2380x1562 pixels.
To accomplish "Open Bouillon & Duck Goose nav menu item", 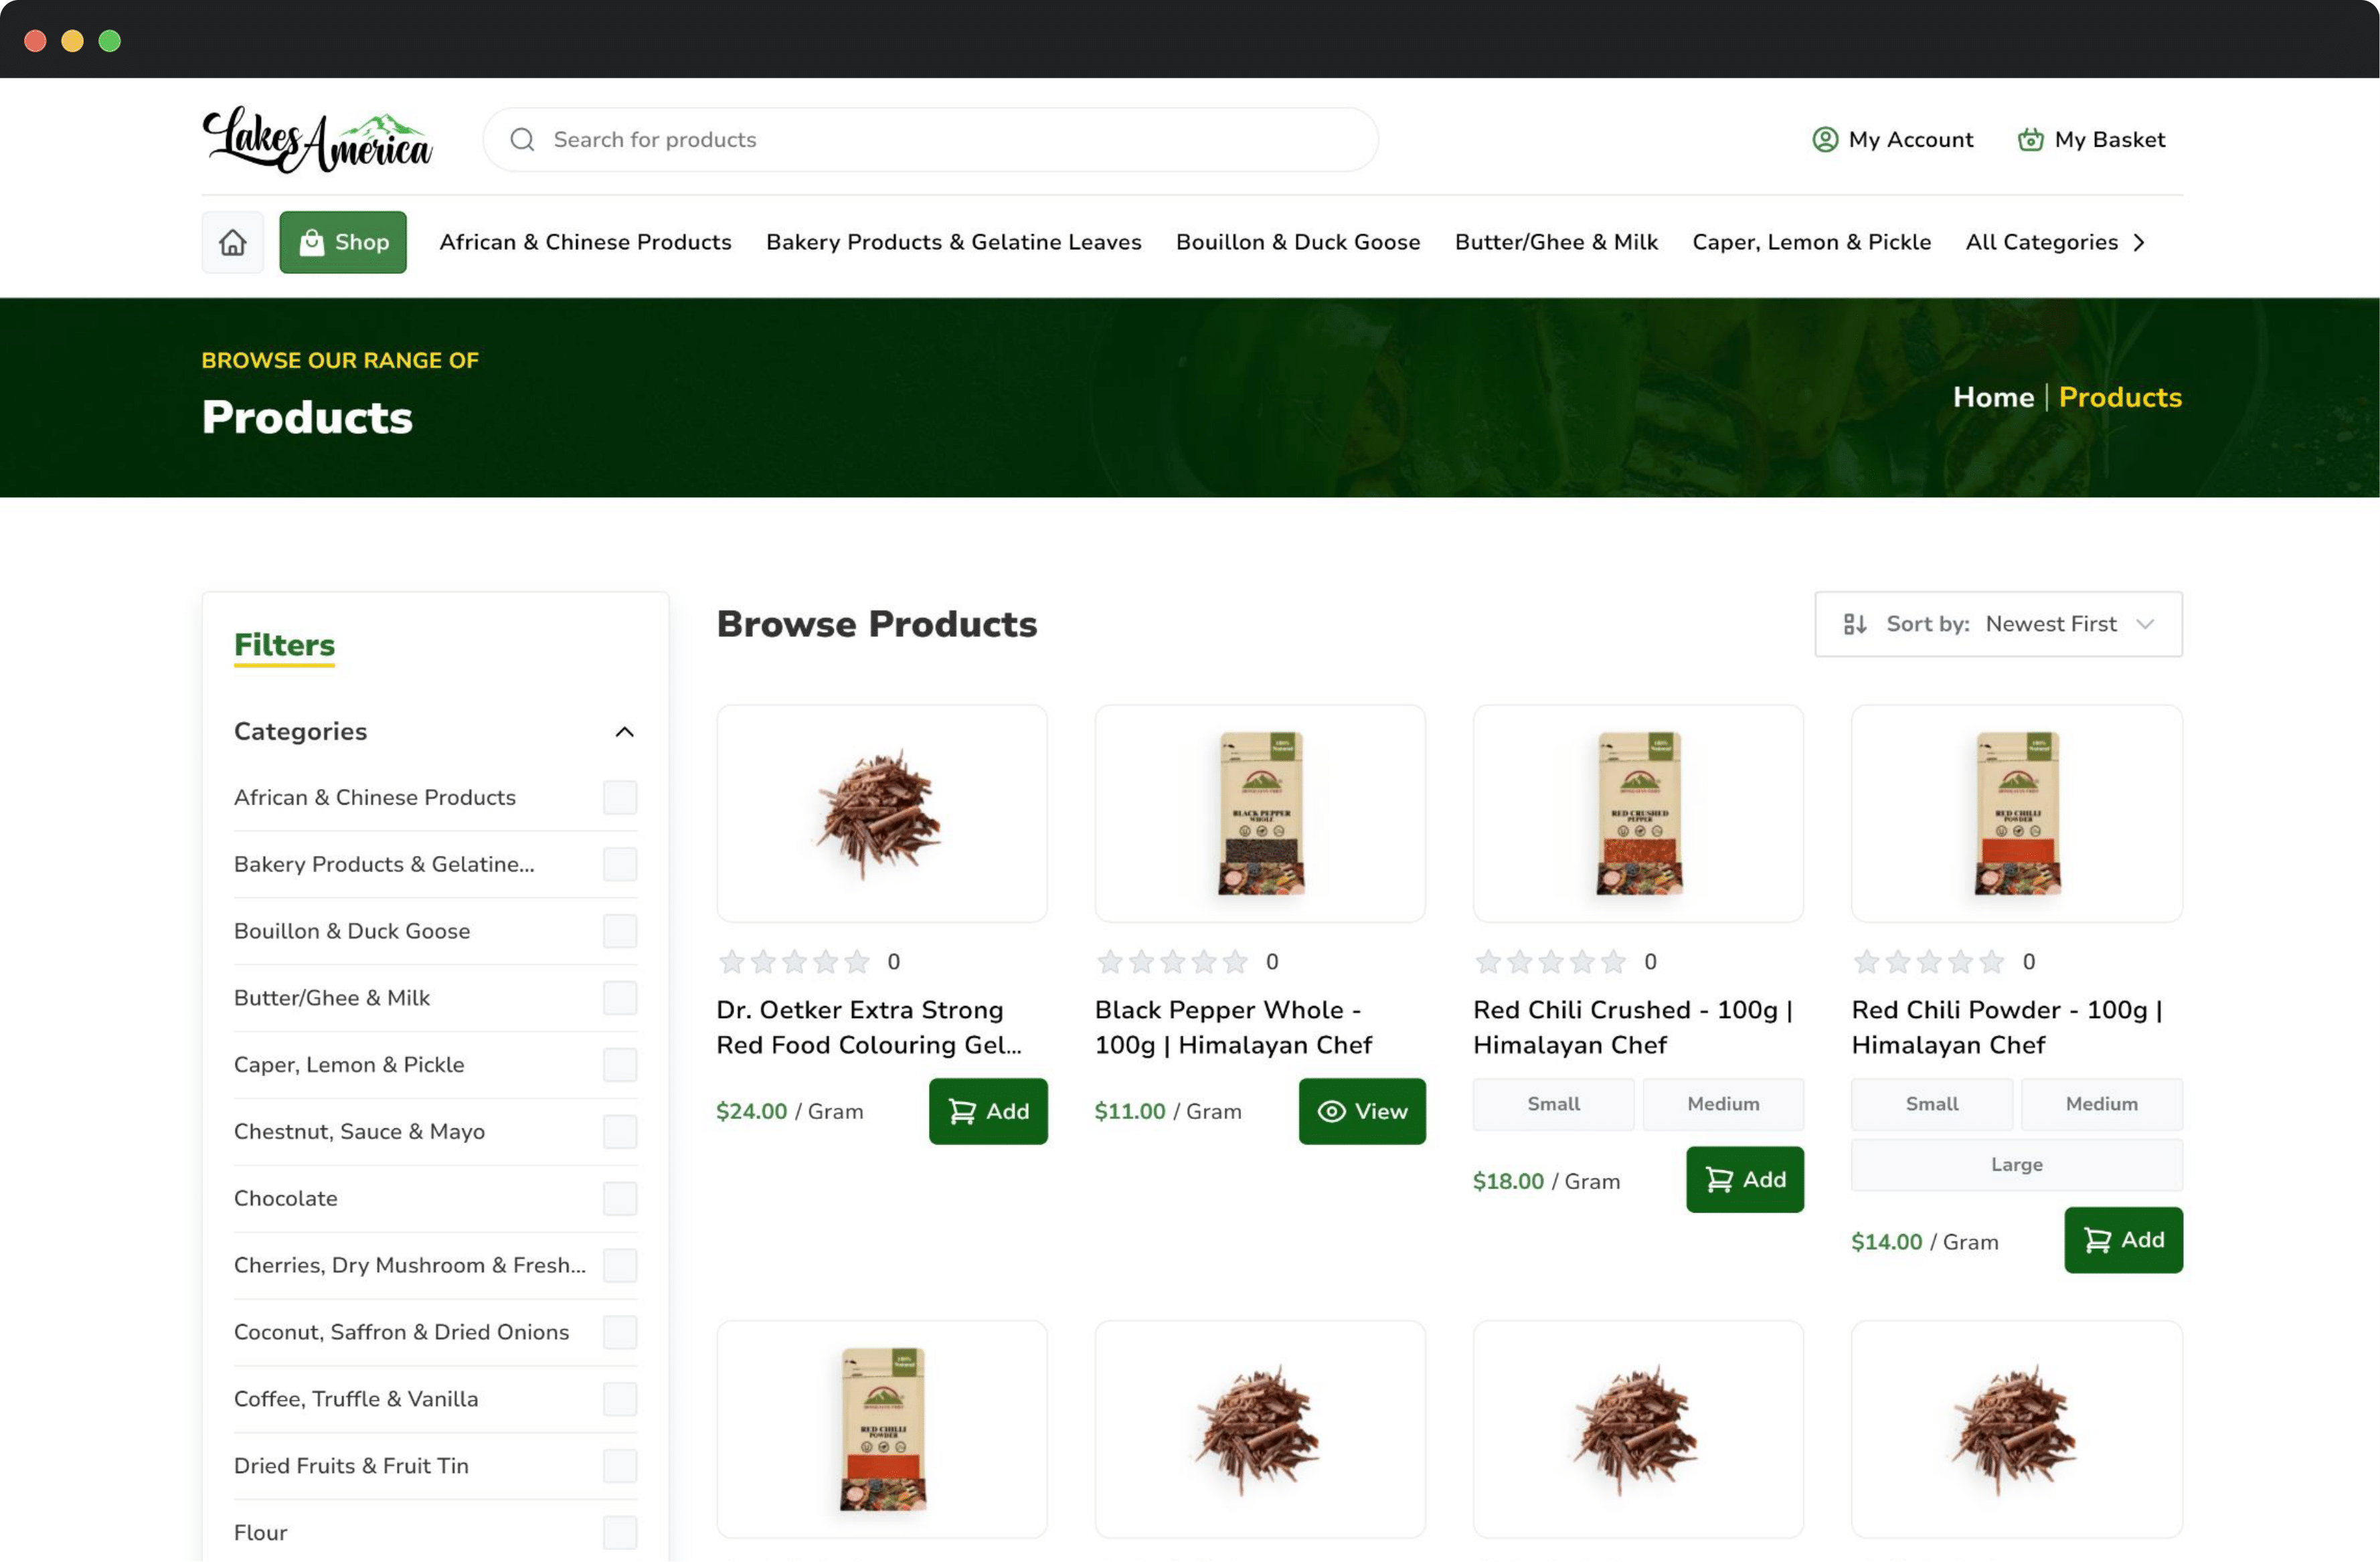I will [1297, 242].
